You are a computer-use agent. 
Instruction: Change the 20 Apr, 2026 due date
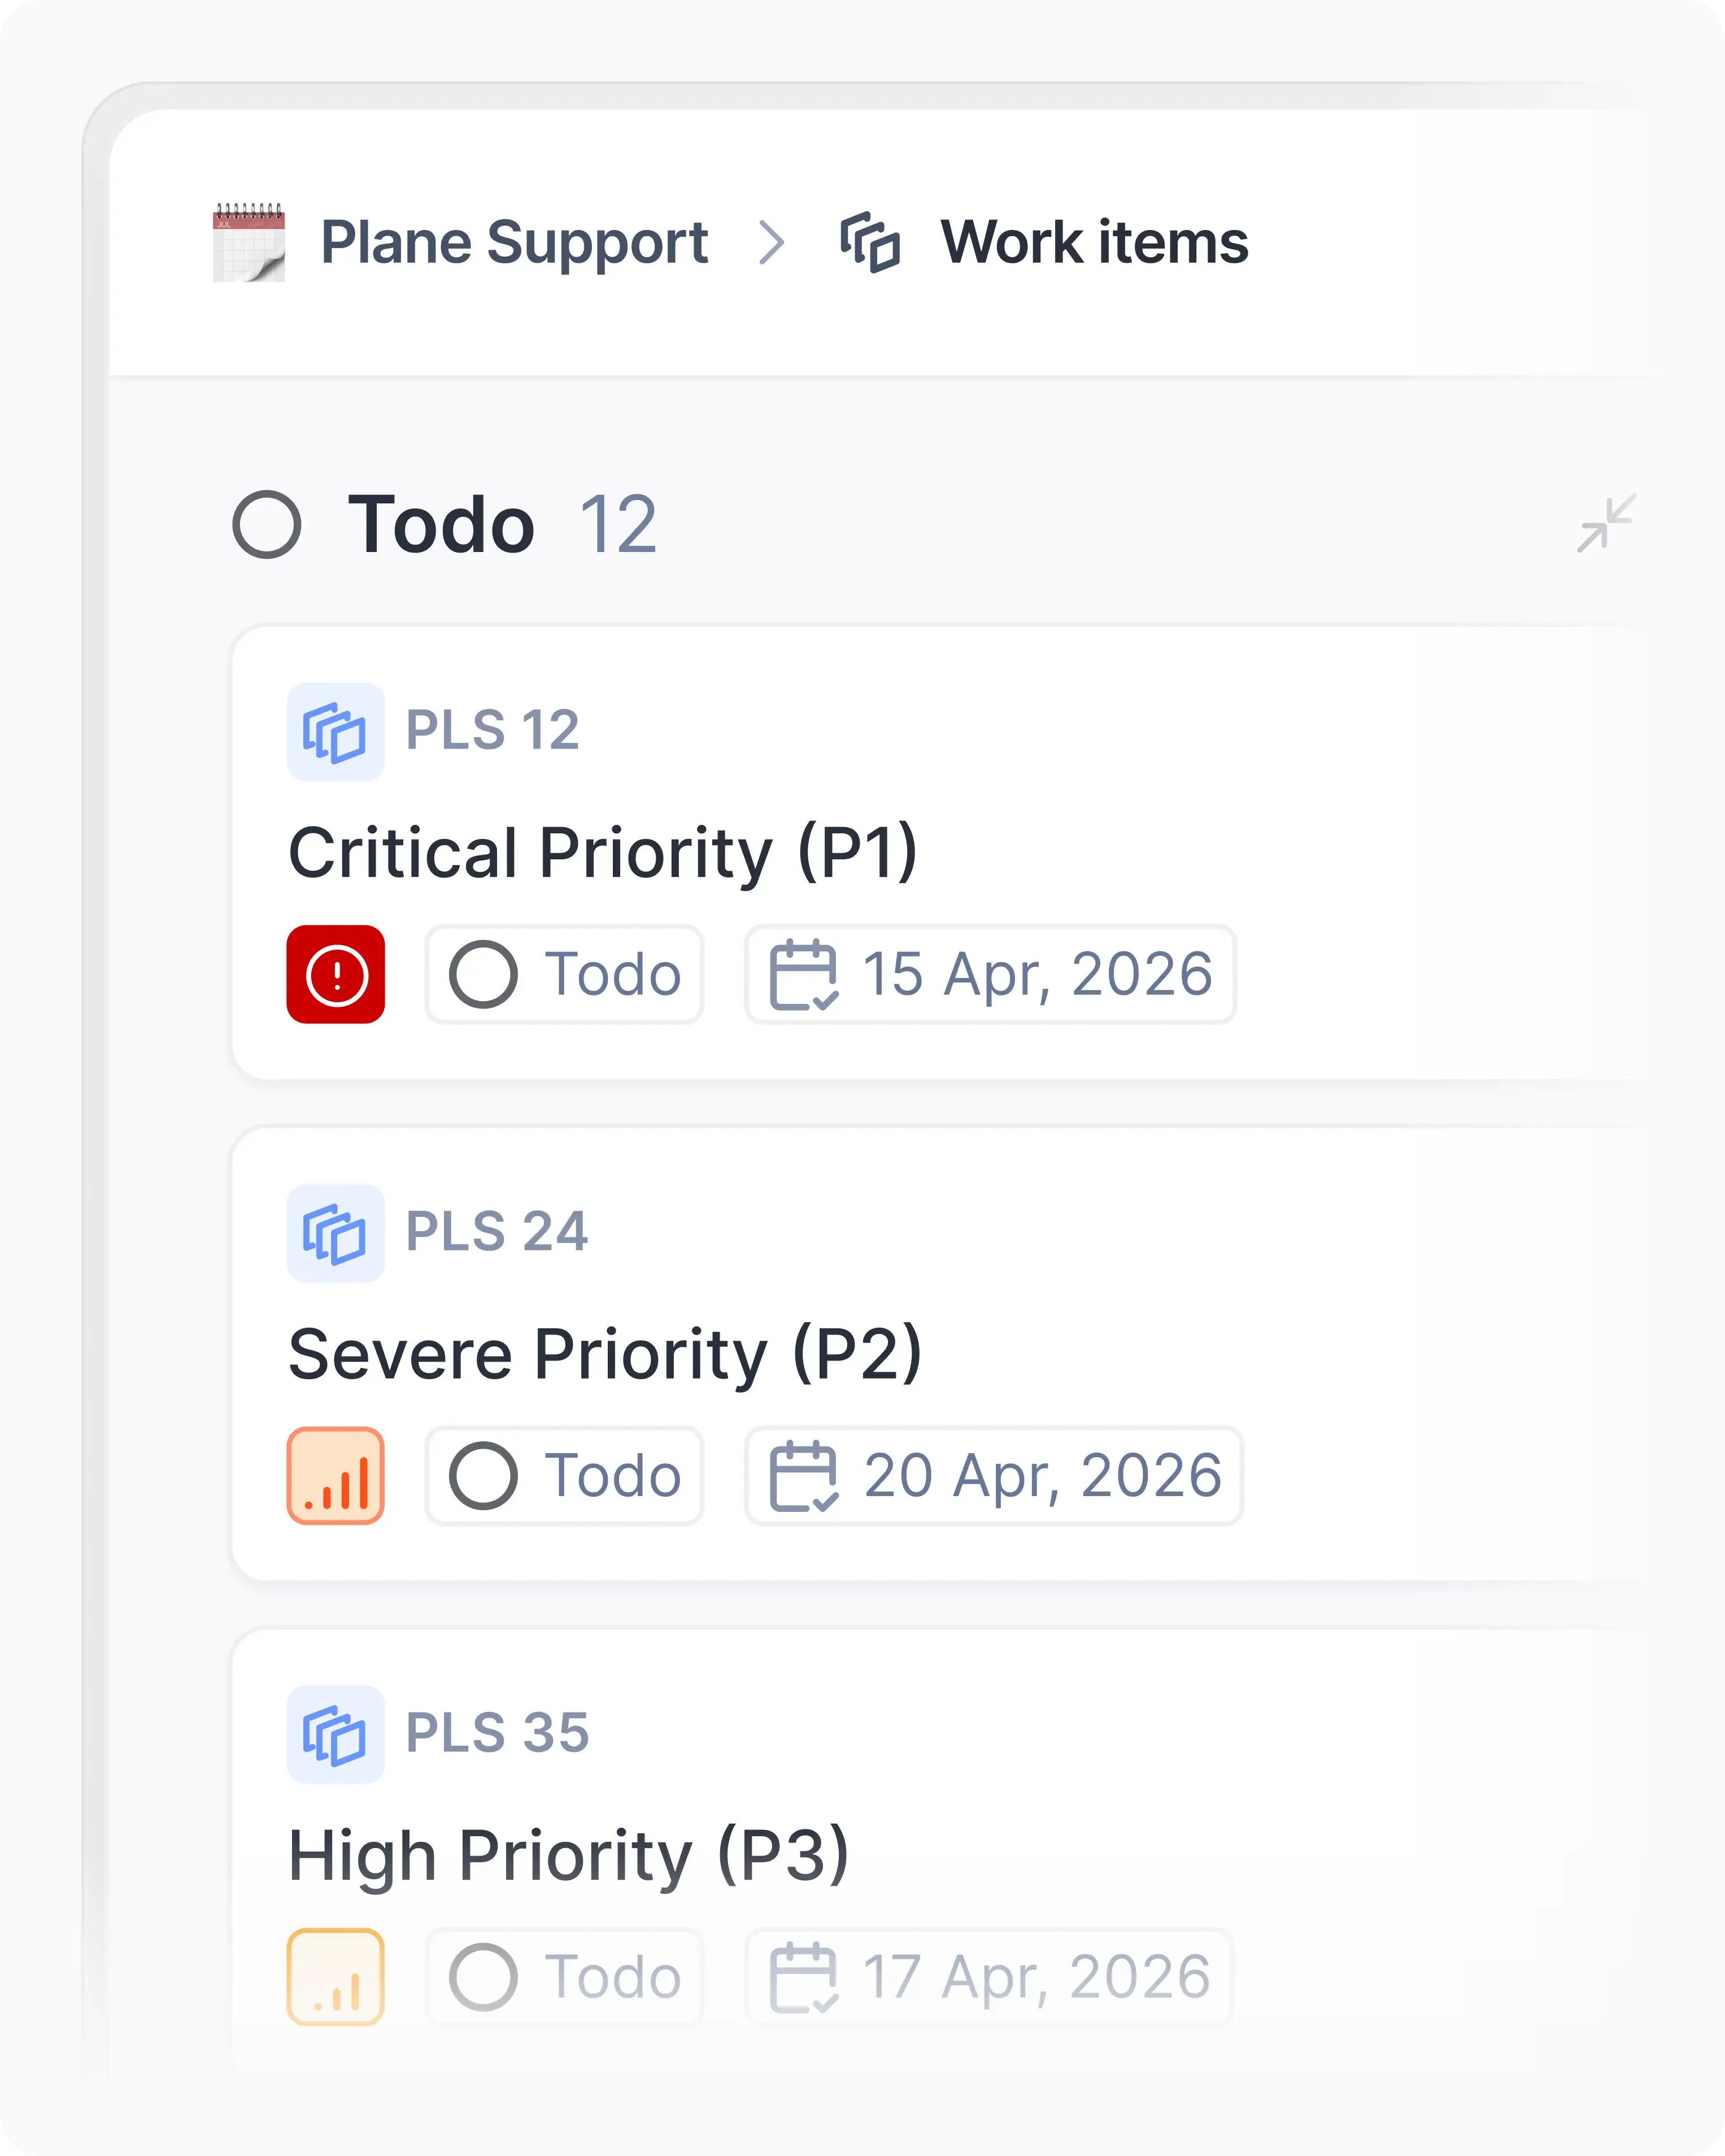click(994, 1476)
